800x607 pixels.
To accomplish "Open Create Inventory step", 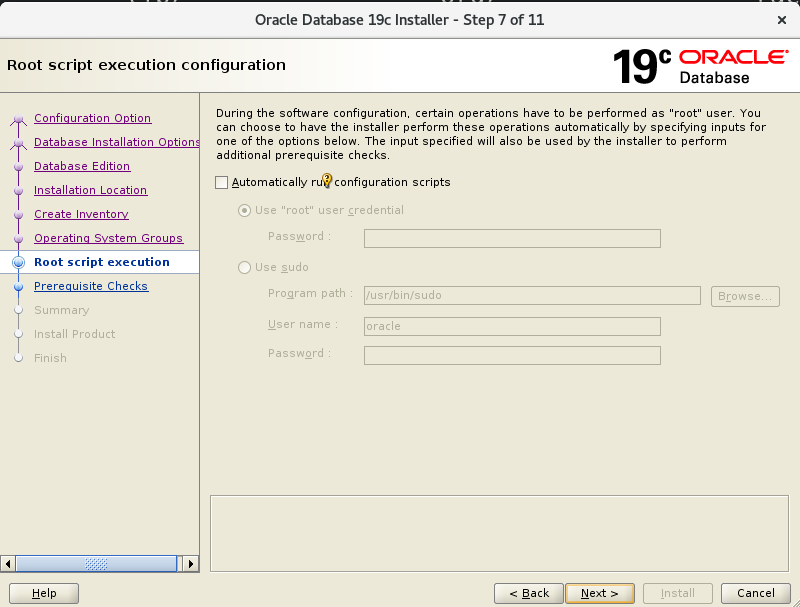I will [81, 214].
